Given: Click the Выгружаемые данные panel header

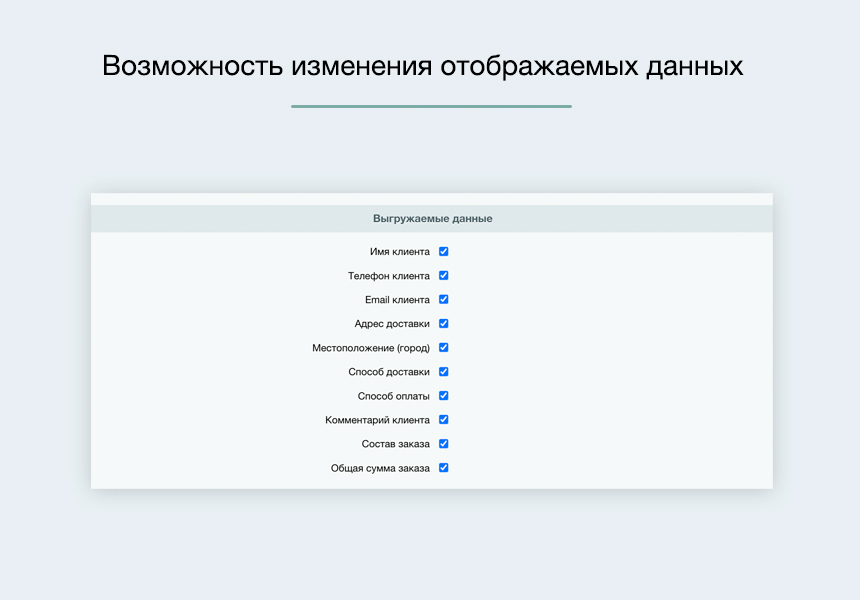Looking at the screenshot, I should click(x=430, y=217).
